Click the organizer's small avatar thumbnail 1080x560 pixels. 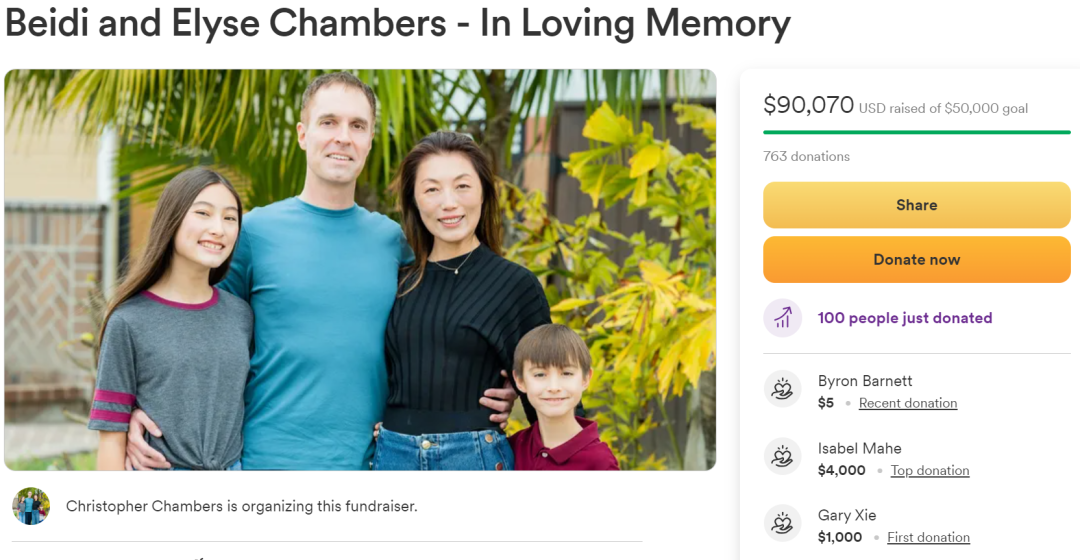(x=31, y=506)
